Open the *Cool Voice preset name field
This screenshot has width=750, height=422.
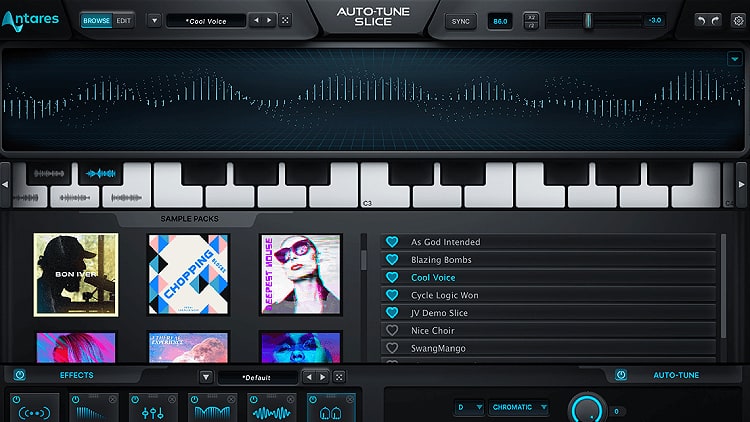point(206,21)
